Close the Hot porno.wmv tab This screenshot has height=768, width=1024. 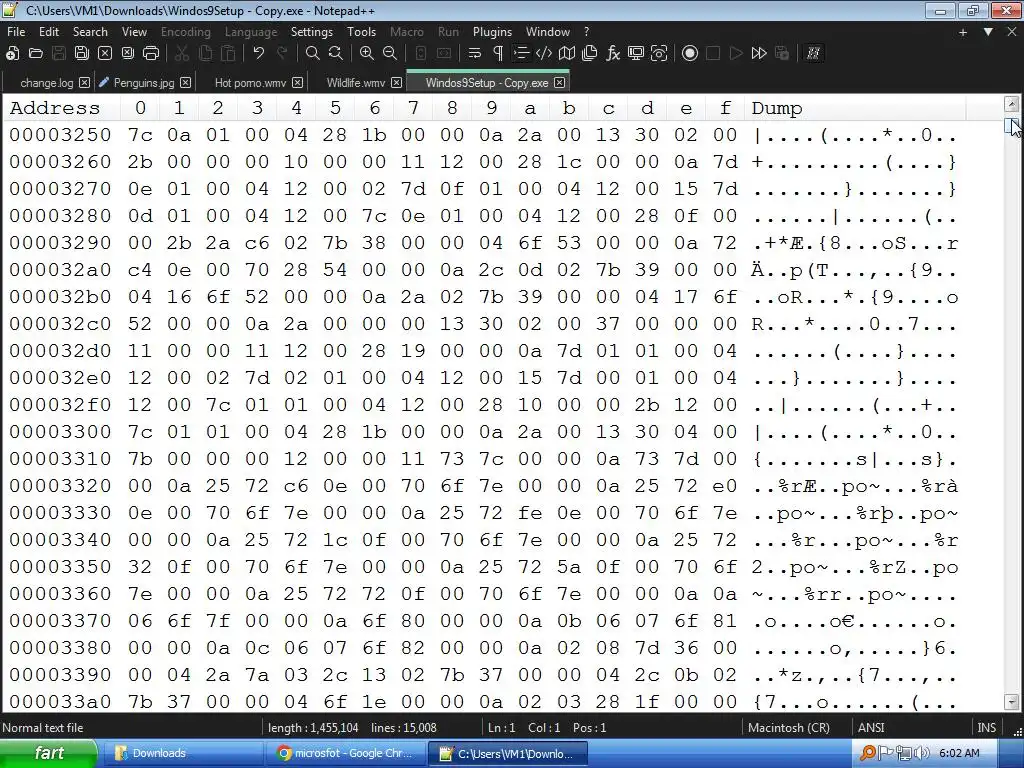298,82
